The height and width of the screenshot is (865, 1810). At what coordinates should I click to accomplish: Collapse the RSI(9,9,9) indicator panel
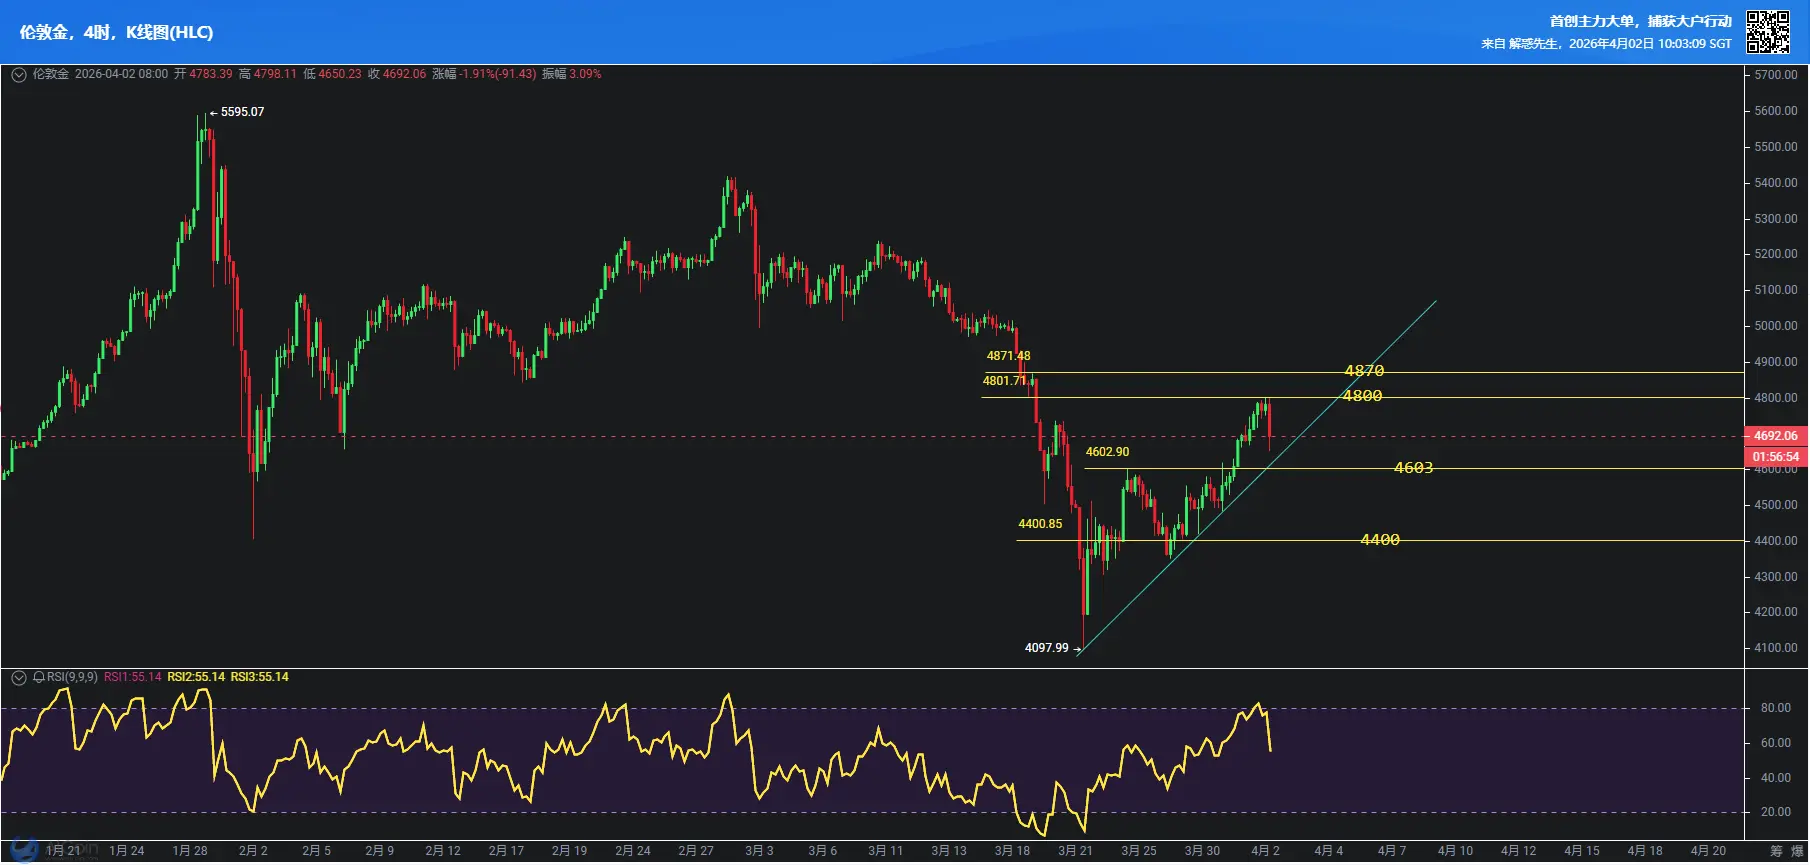18,678
